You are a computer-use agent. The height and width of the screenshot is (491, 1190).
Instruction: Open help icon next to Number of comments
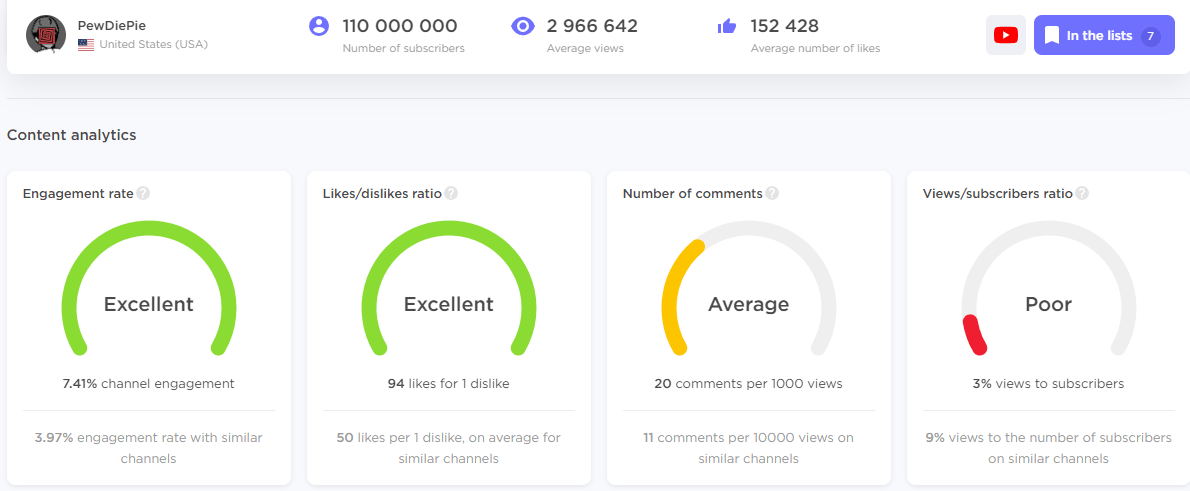[x=772, y=194]
